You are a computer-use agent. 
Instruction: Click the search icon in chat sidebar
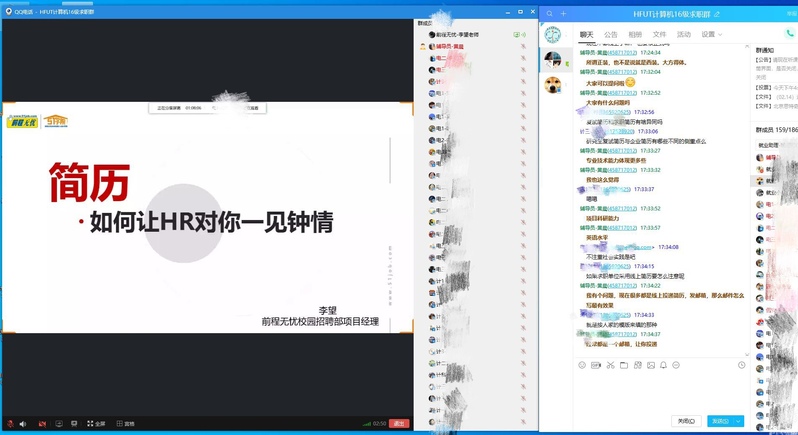pyautogui.click(x=549, y=13)
